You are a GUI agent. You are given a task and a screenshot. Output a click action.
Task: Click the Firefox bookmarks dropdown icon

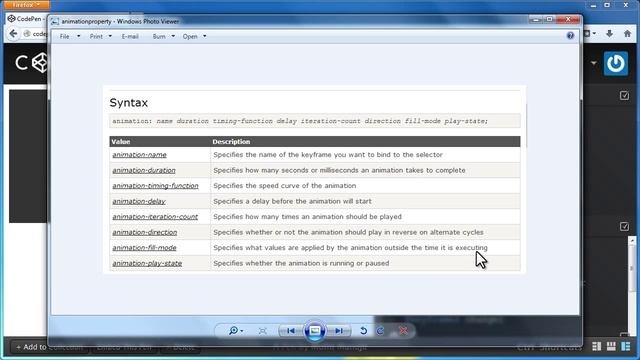pyautogui.click(x=589, y=33)
